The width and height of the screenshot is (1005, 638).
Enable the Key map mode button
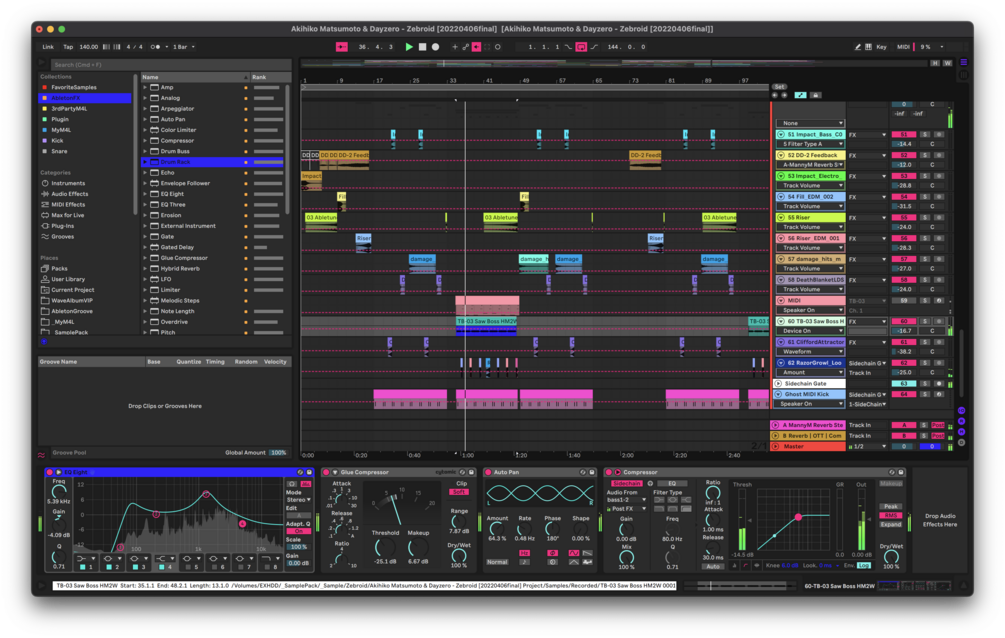[881, 47]
